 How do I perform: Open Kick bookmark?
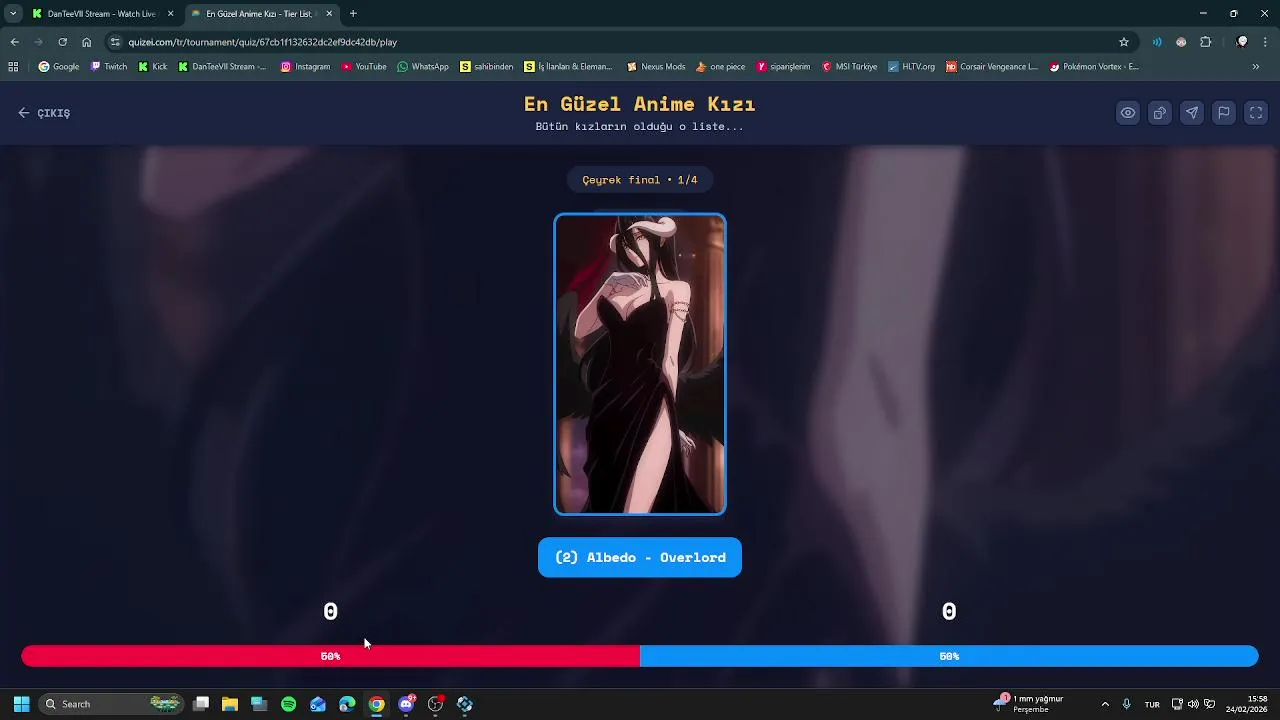tap(153, 67)
